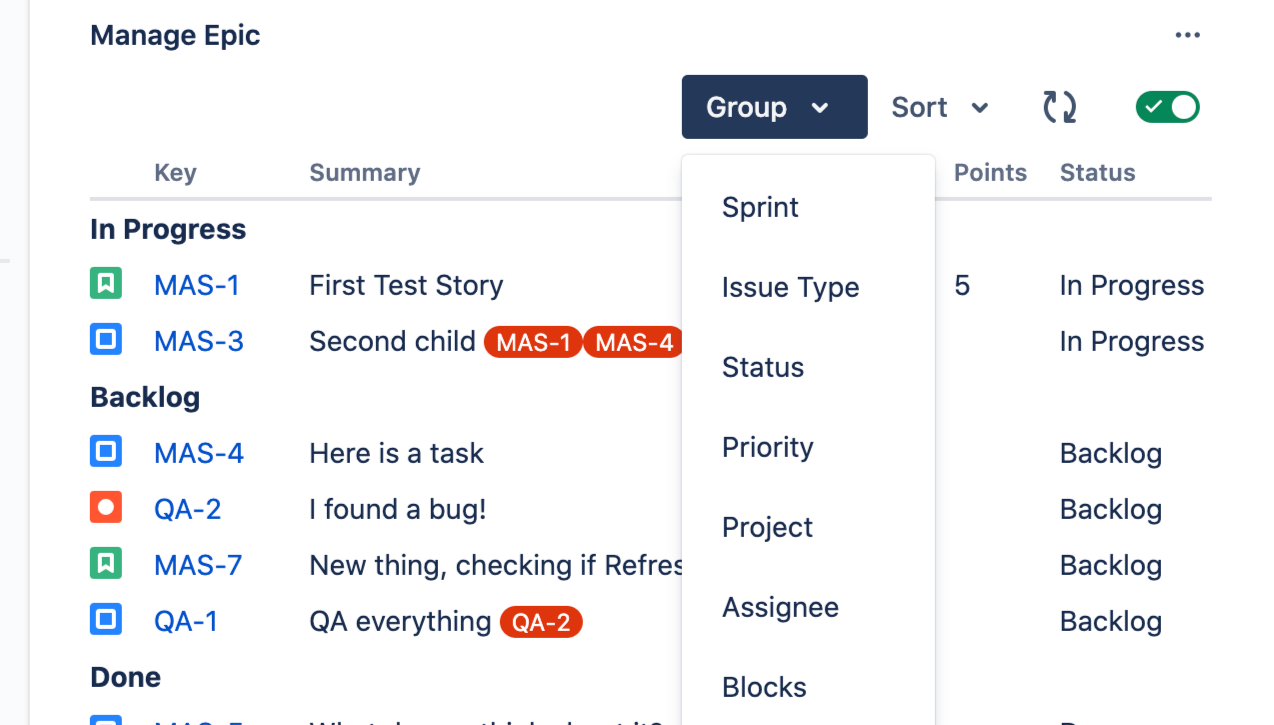Expand the Sort dropdown
1274x725 pixels.
pyautogui.click(x=940, y=107)
